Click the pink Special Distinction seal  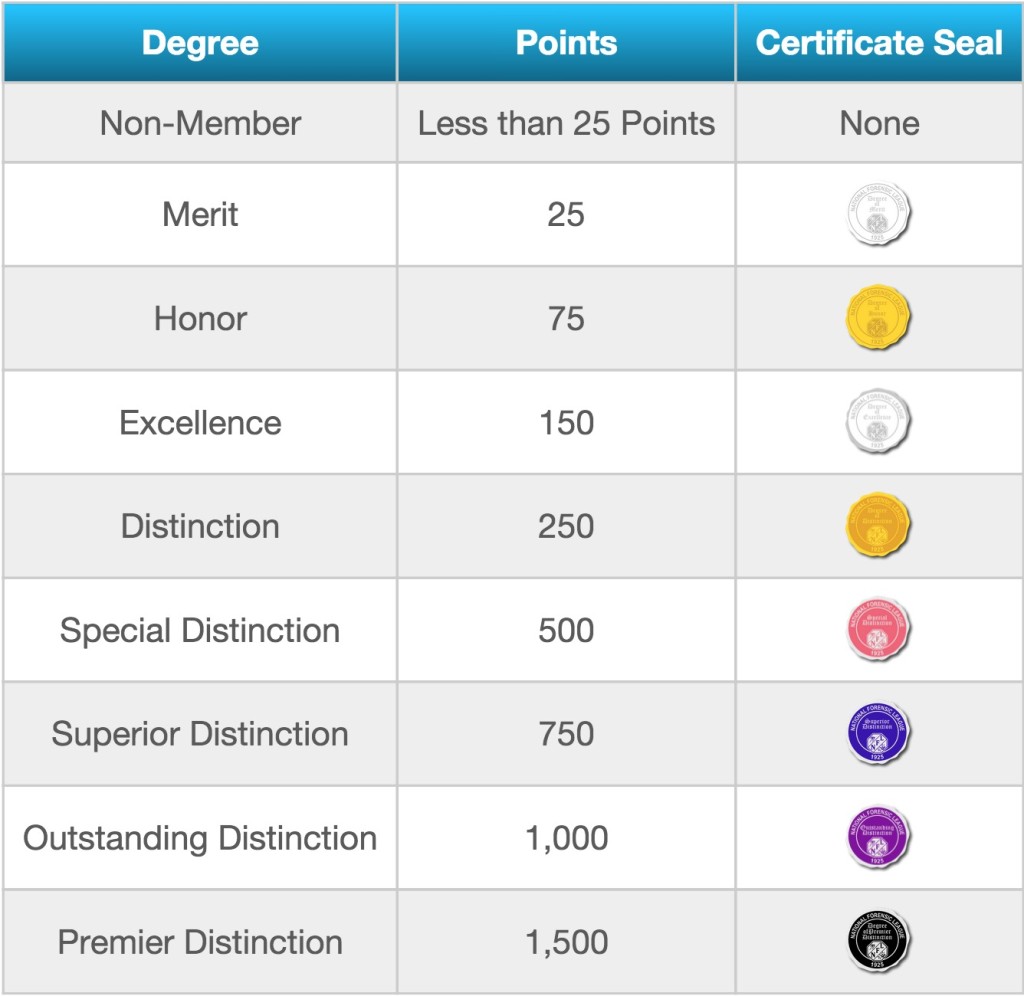878,630
